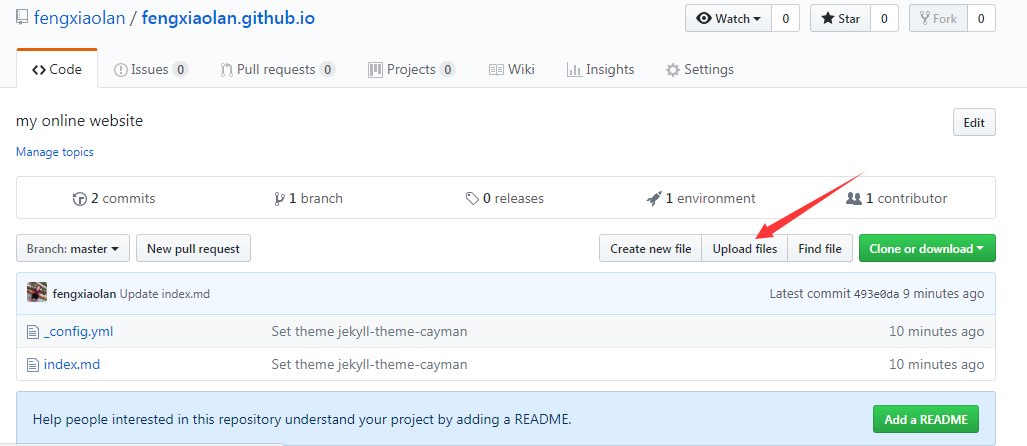The image size is (1027, 446).
Task: Open the Clone or download dropdown
Action: [x=927, y=249]
